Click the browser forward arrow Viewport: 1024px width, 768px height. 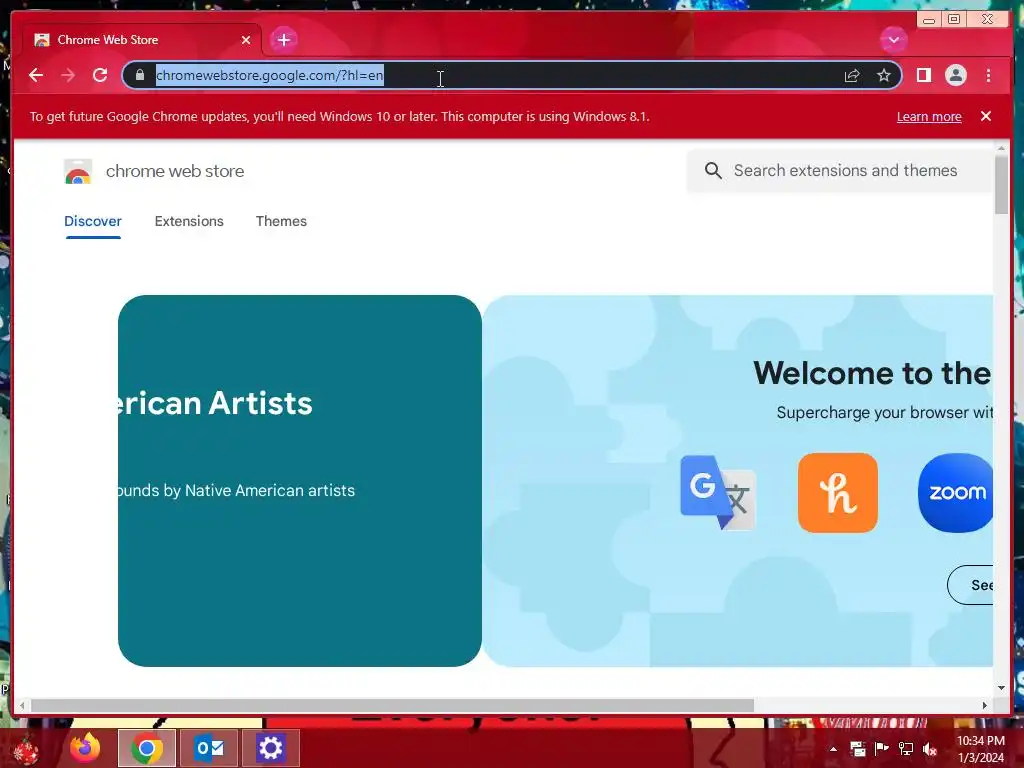pyautogui.click(x=68, y=75)
